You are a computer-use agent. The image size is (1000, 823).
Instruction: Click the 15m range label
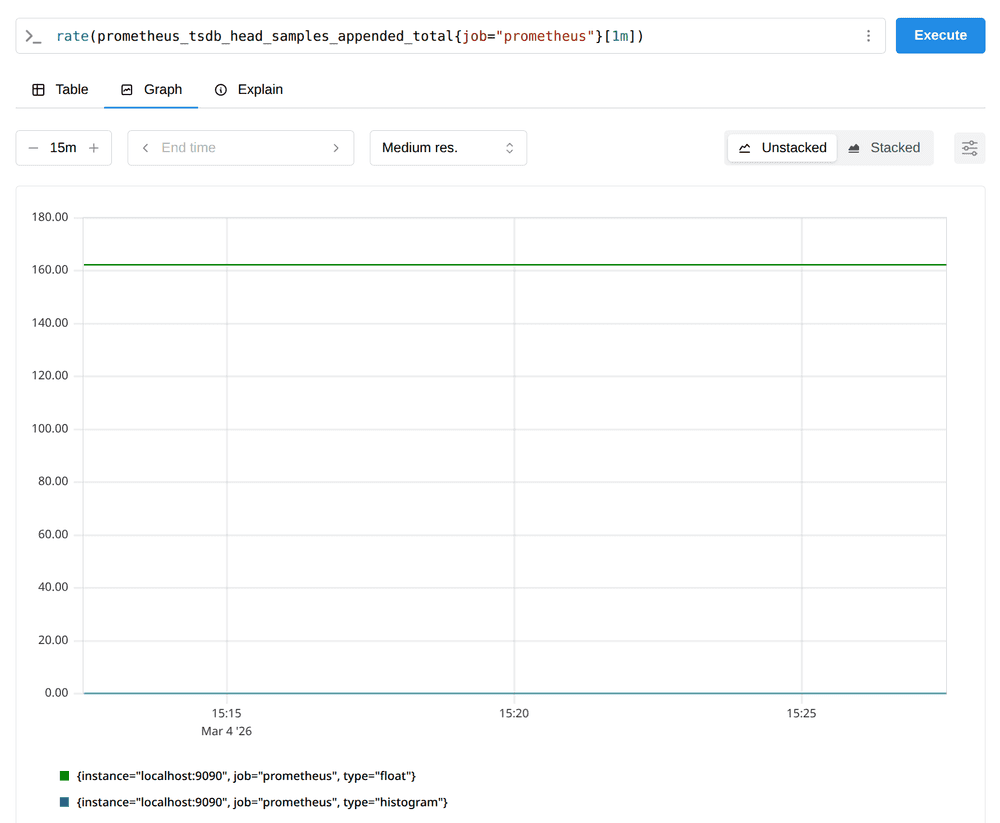pyautogui.click(x=61, y=147)
